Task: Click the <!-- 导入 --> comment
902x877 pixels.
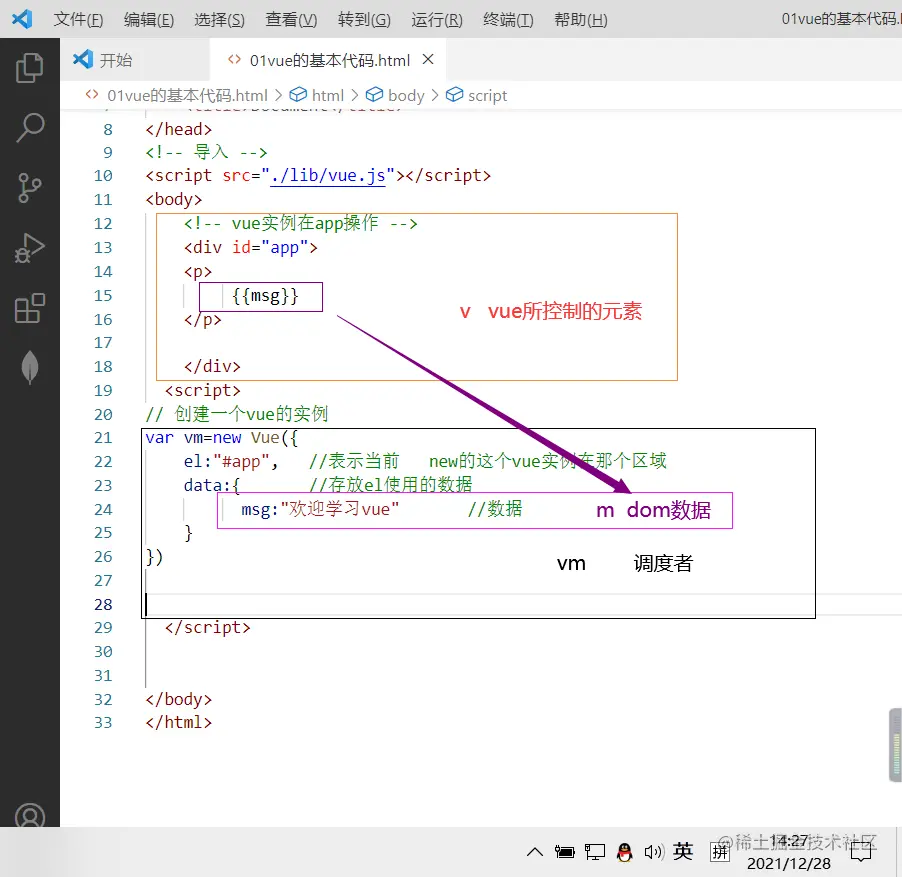Action: click(207, 152)
